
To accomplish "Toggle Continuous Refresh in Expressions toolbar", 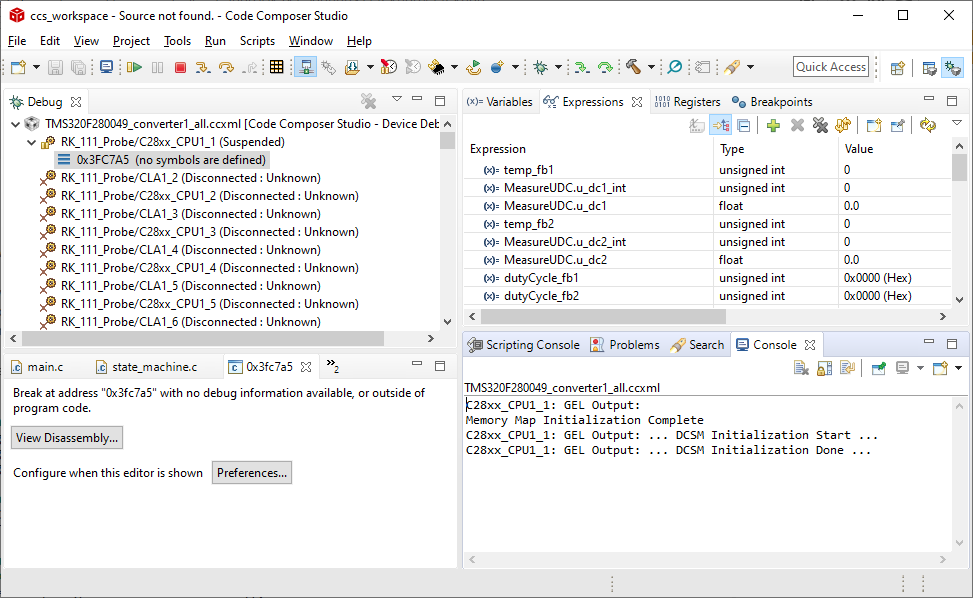I will point(928,125).
